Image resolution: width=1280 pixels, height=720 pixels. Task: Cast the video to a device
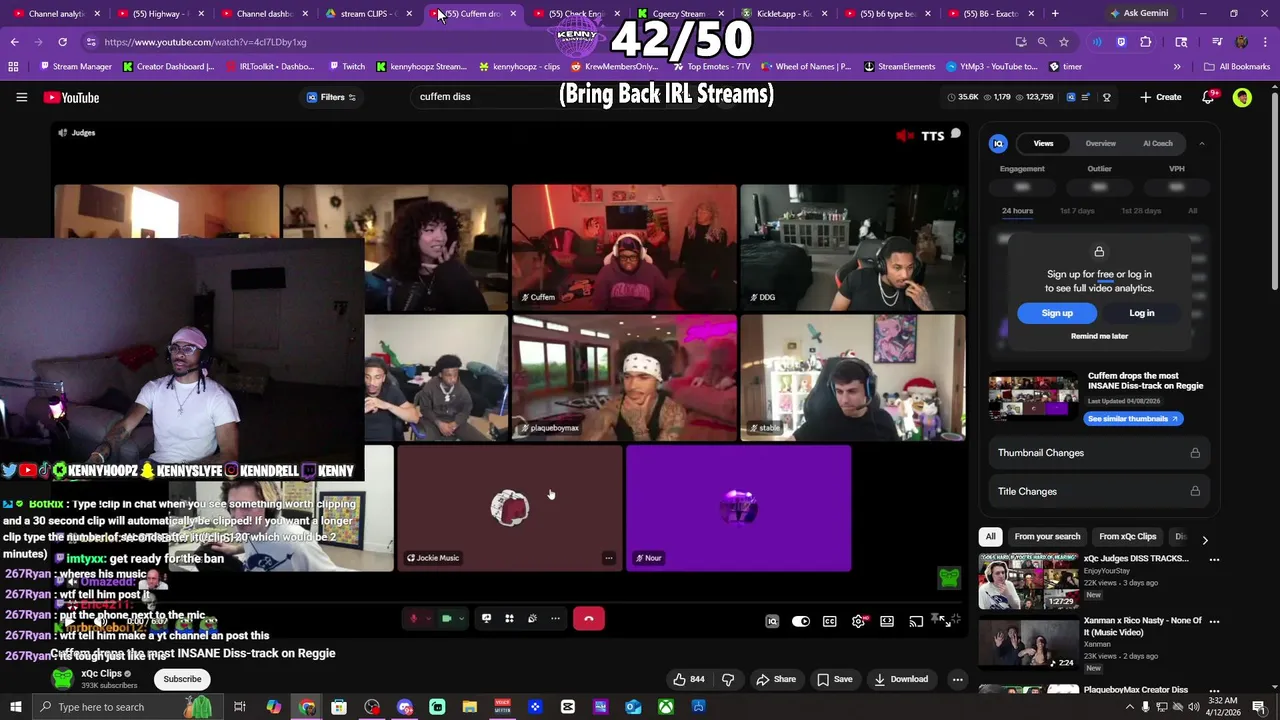[x=916, y=621]
